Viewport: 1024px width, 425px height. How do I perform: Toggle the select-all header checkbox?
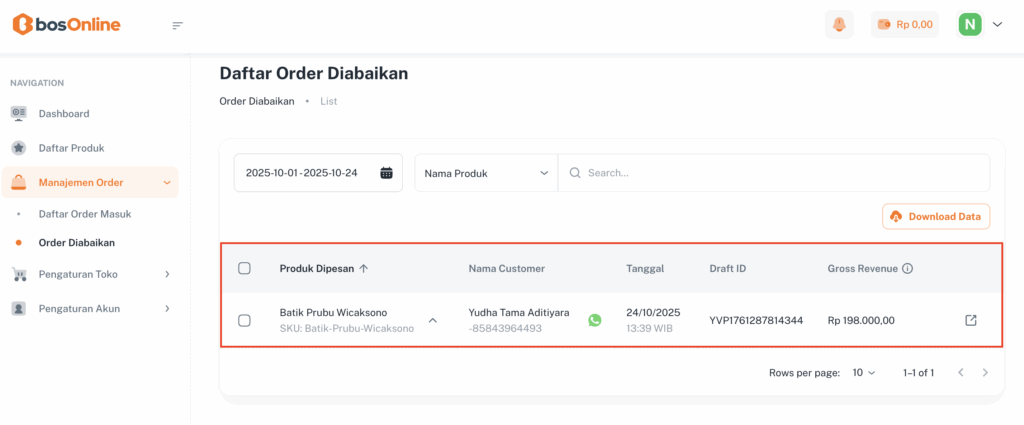[244, 268]
